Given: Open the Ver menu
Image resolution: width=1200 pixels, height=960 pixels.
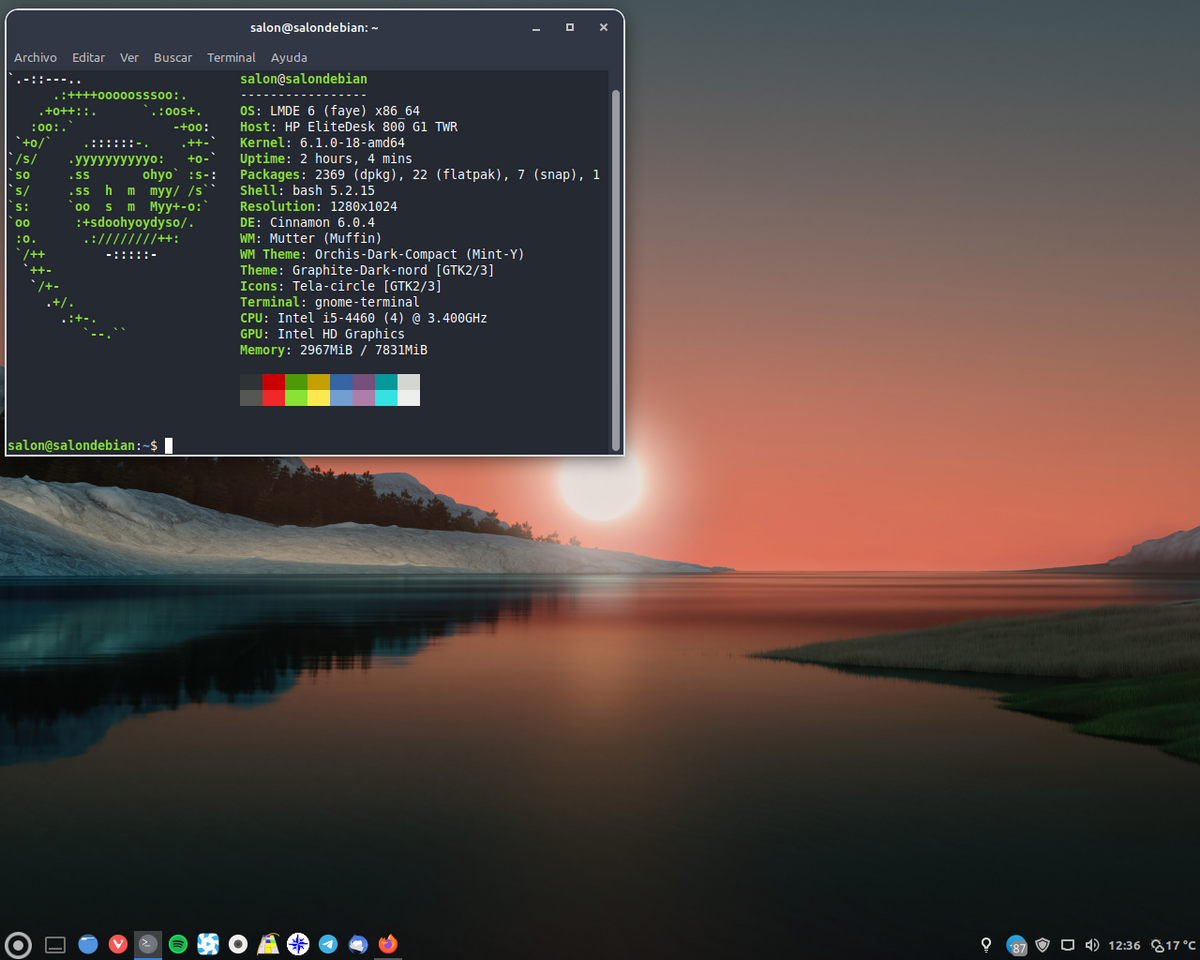Looking at the screenshot, I should 129,58.
